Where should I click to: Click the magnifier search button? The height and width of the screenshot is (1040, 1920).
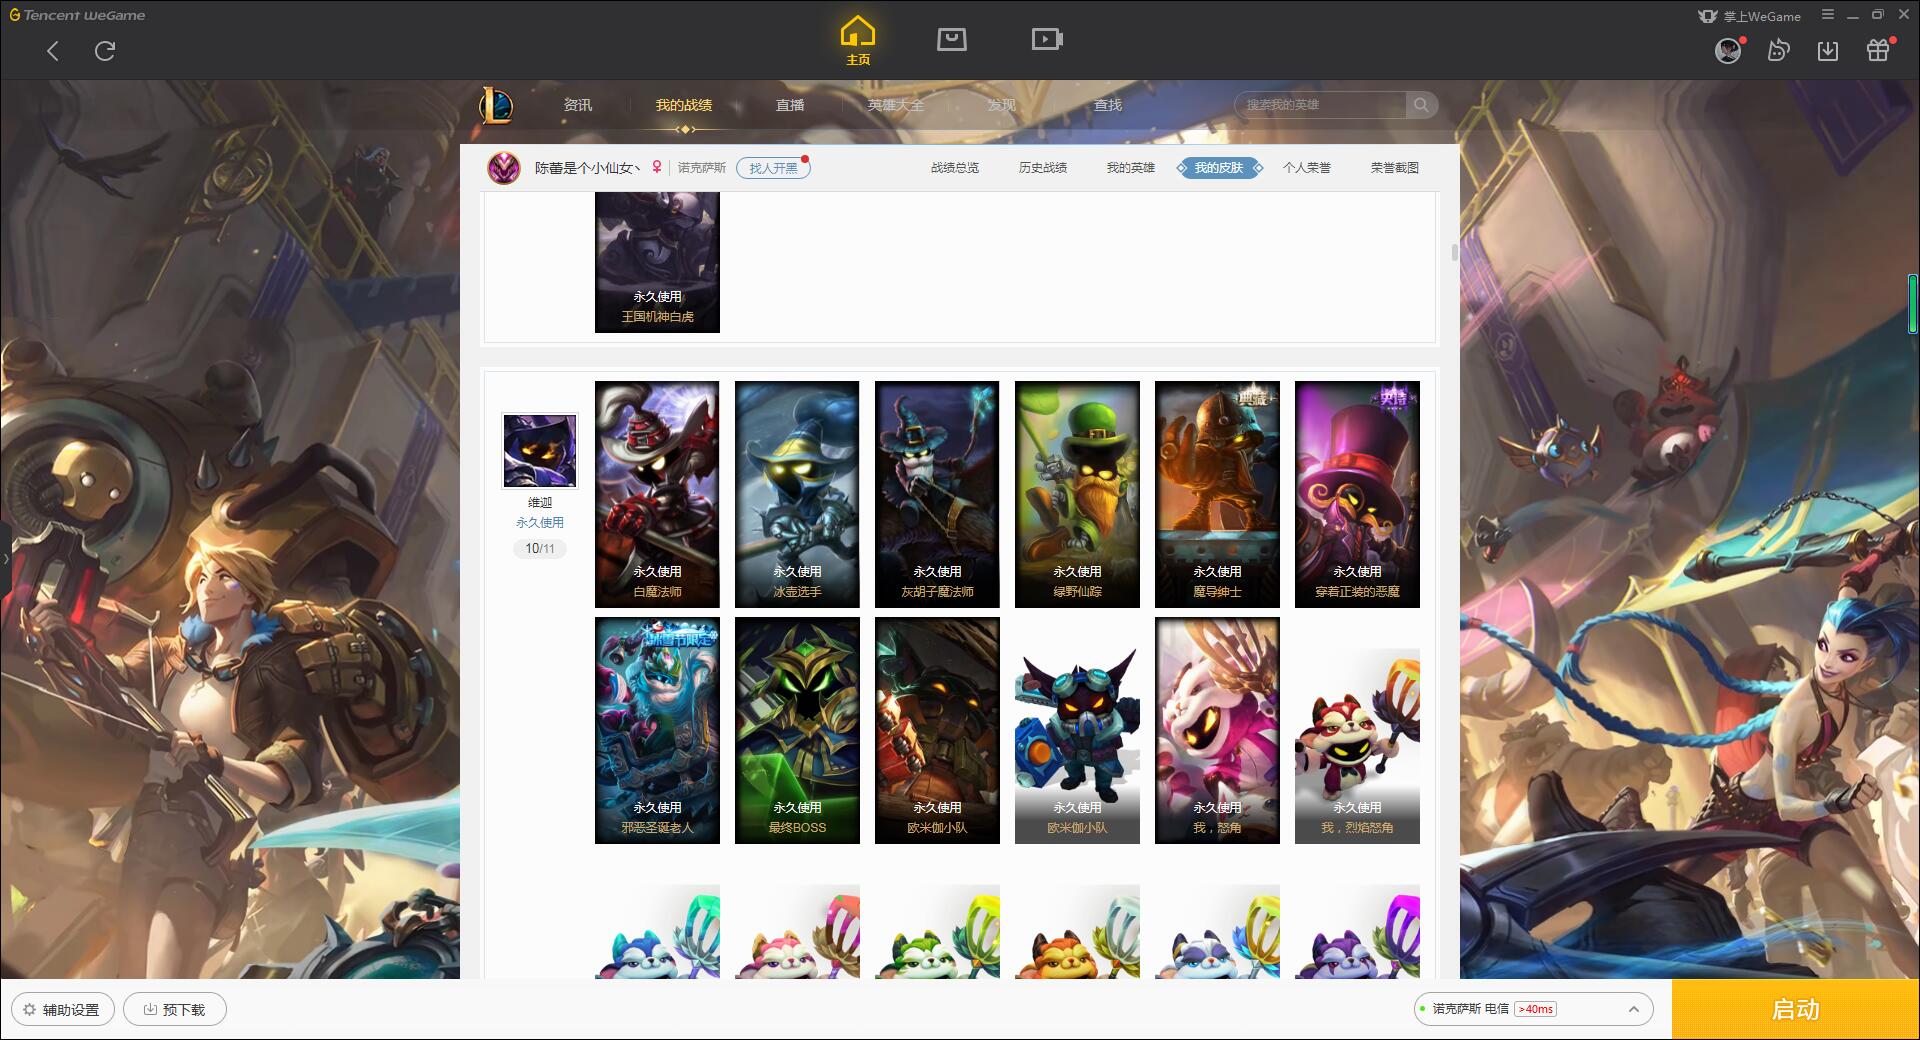tap(1421, 105)
